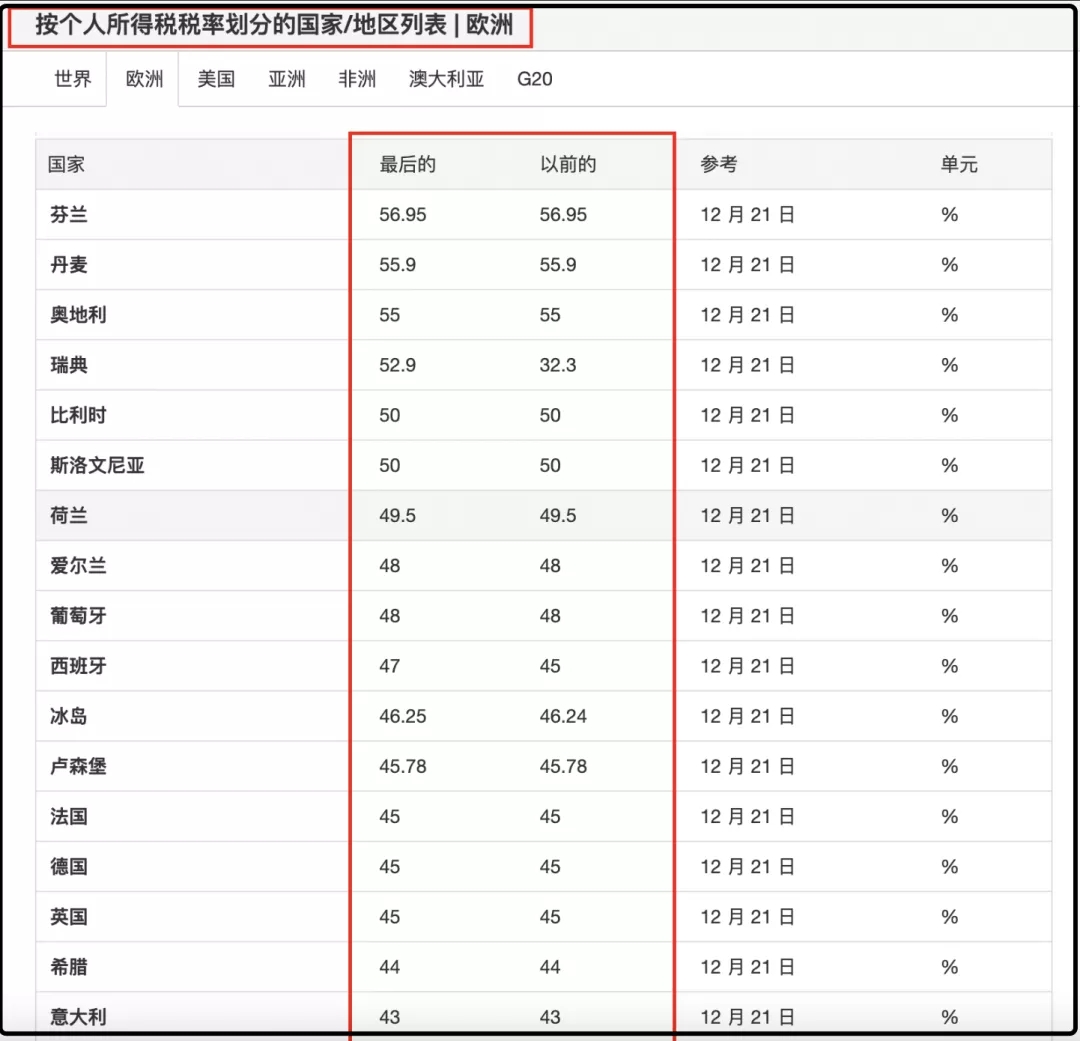This screenshot has height=1041, width=1080.
Task: Open the 卢森堡 country link
Action: (x=78, y=767)
